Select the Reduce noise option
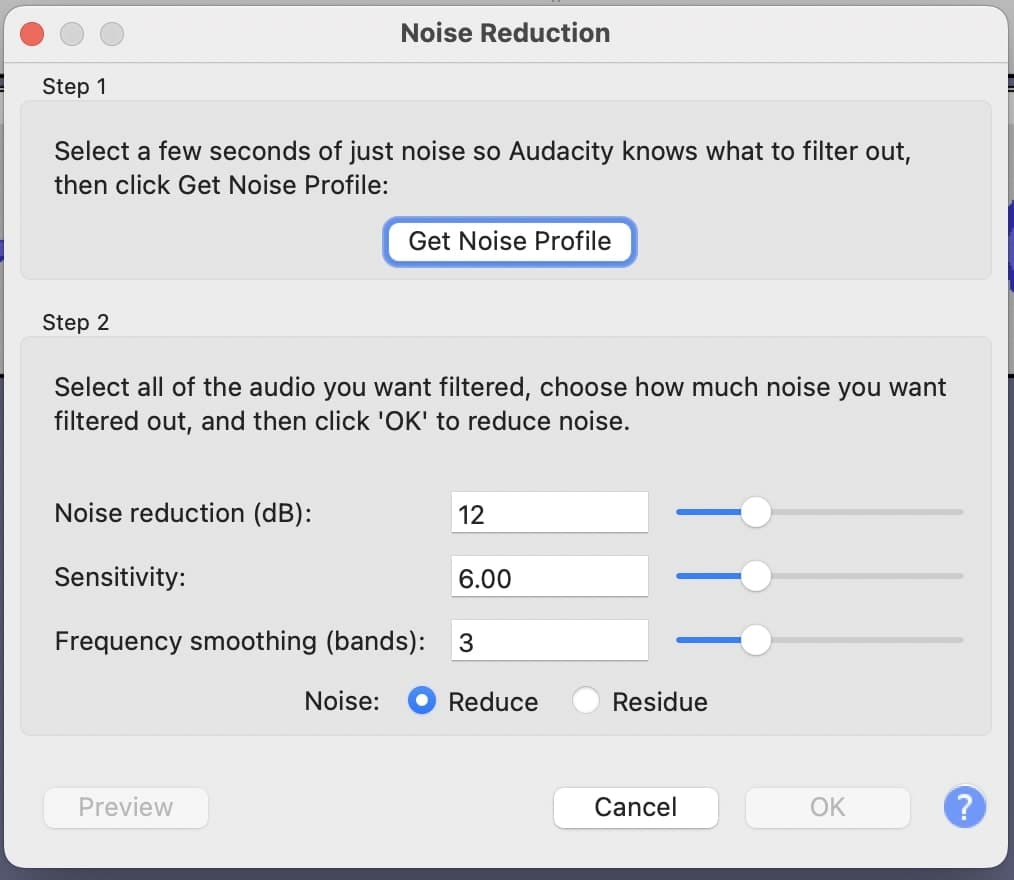 point(422,701)
